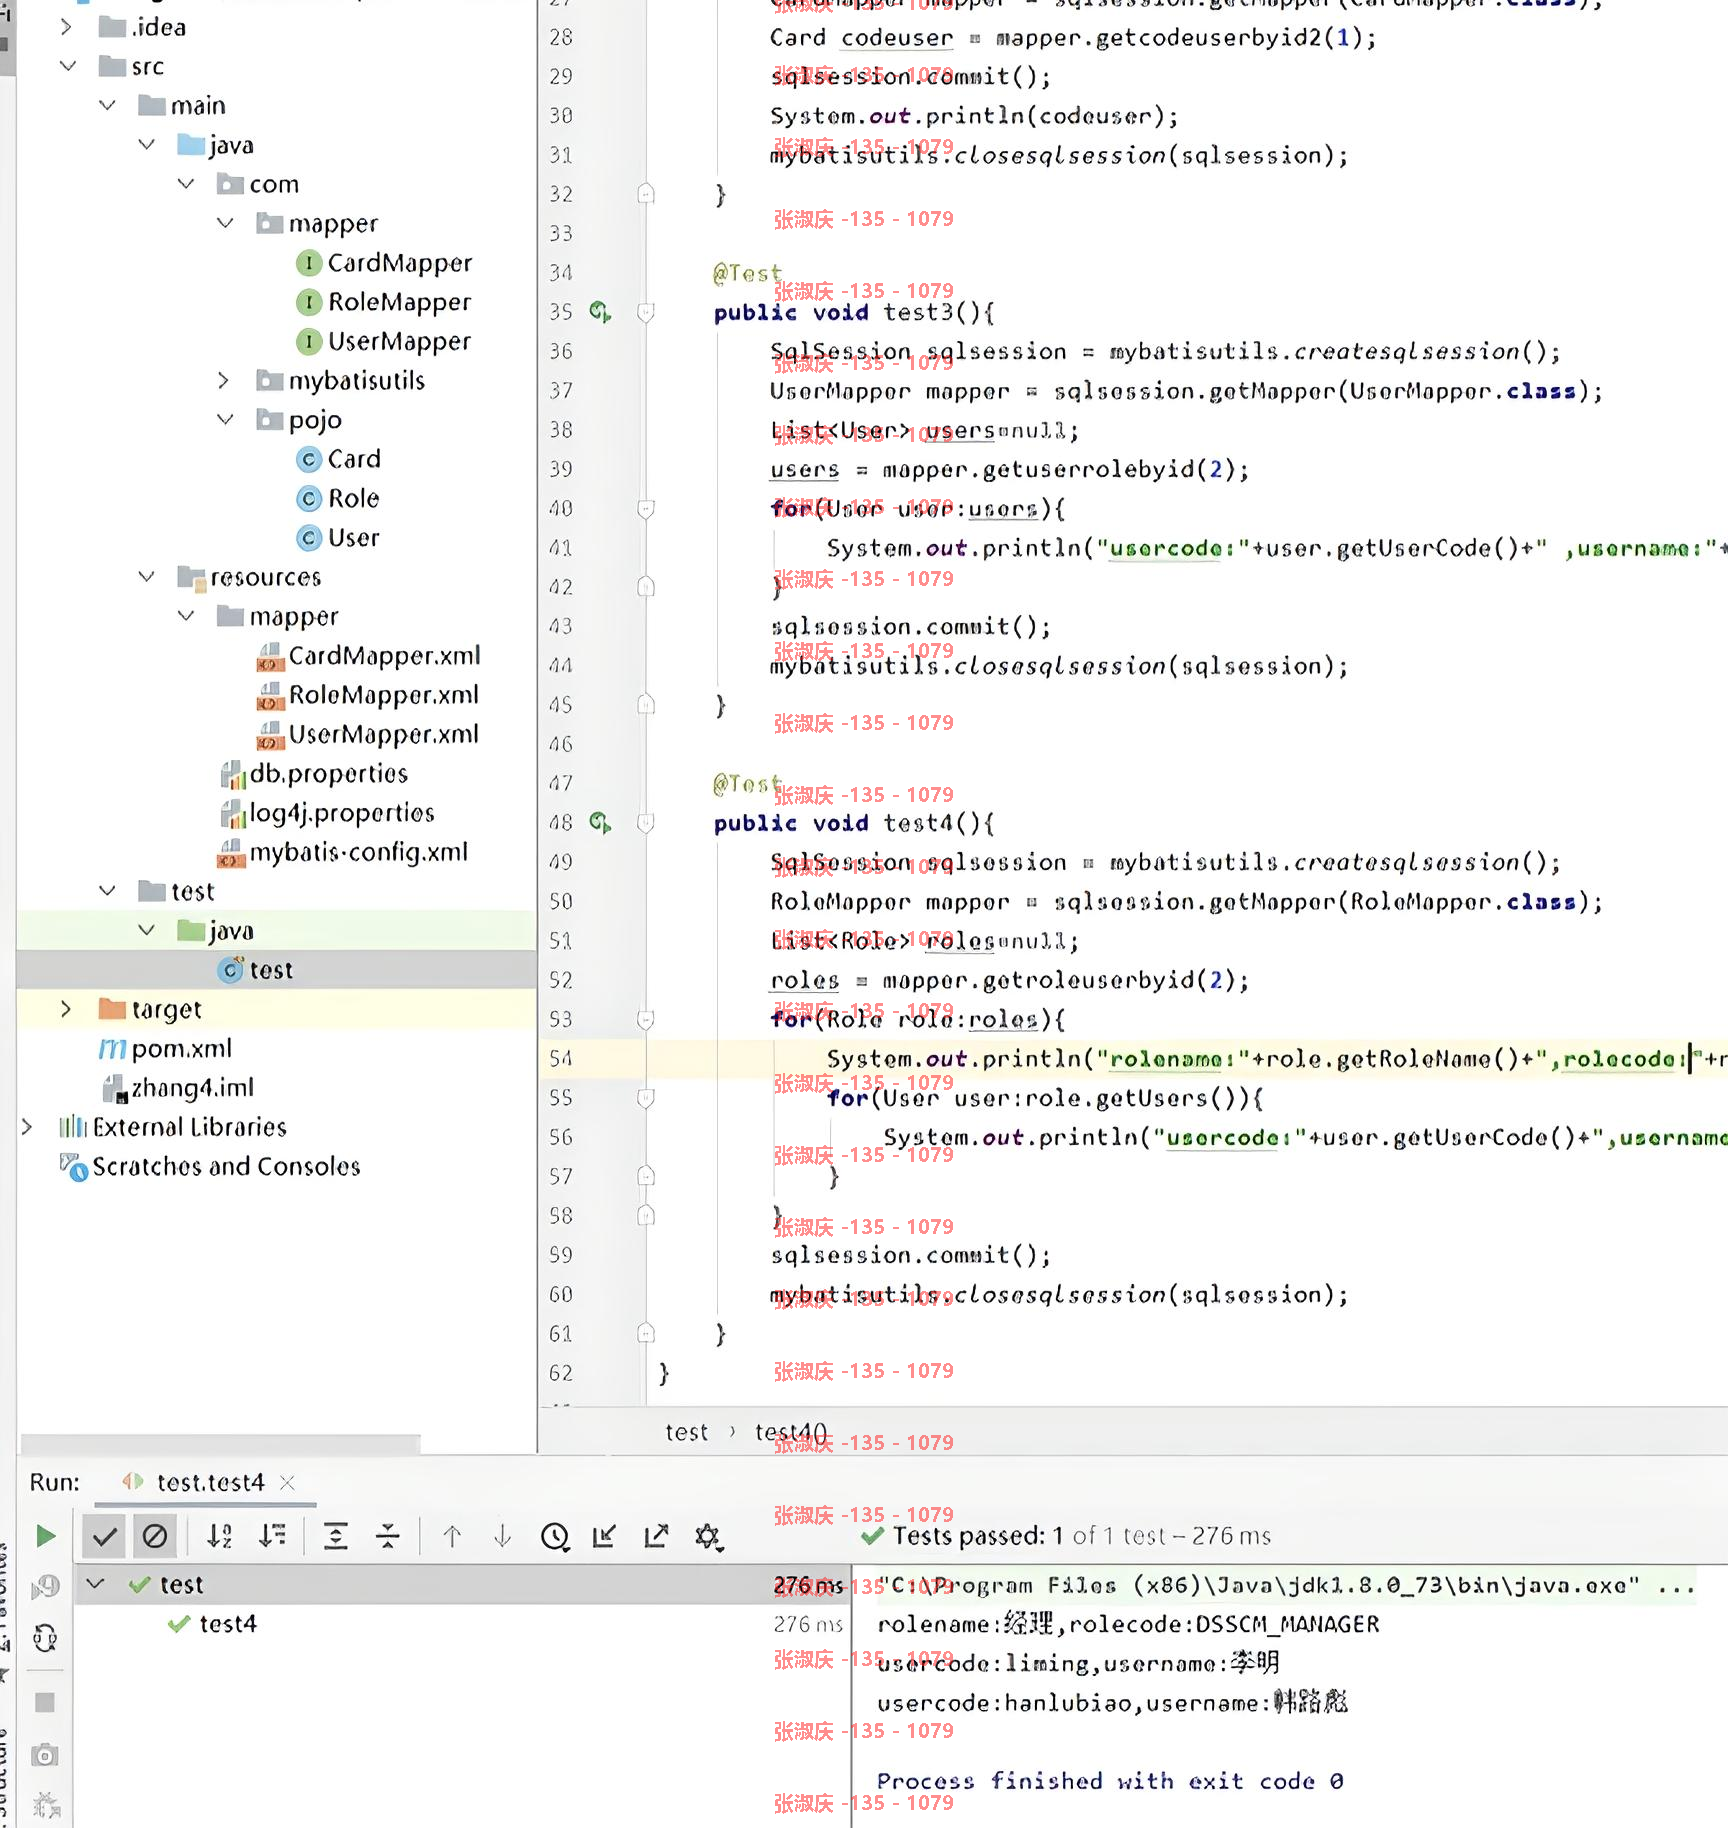Image resolution: width=1728 pixels, height=1828 pixels.
Task: Expand the mybatisutils package
Action: [224, 380]
